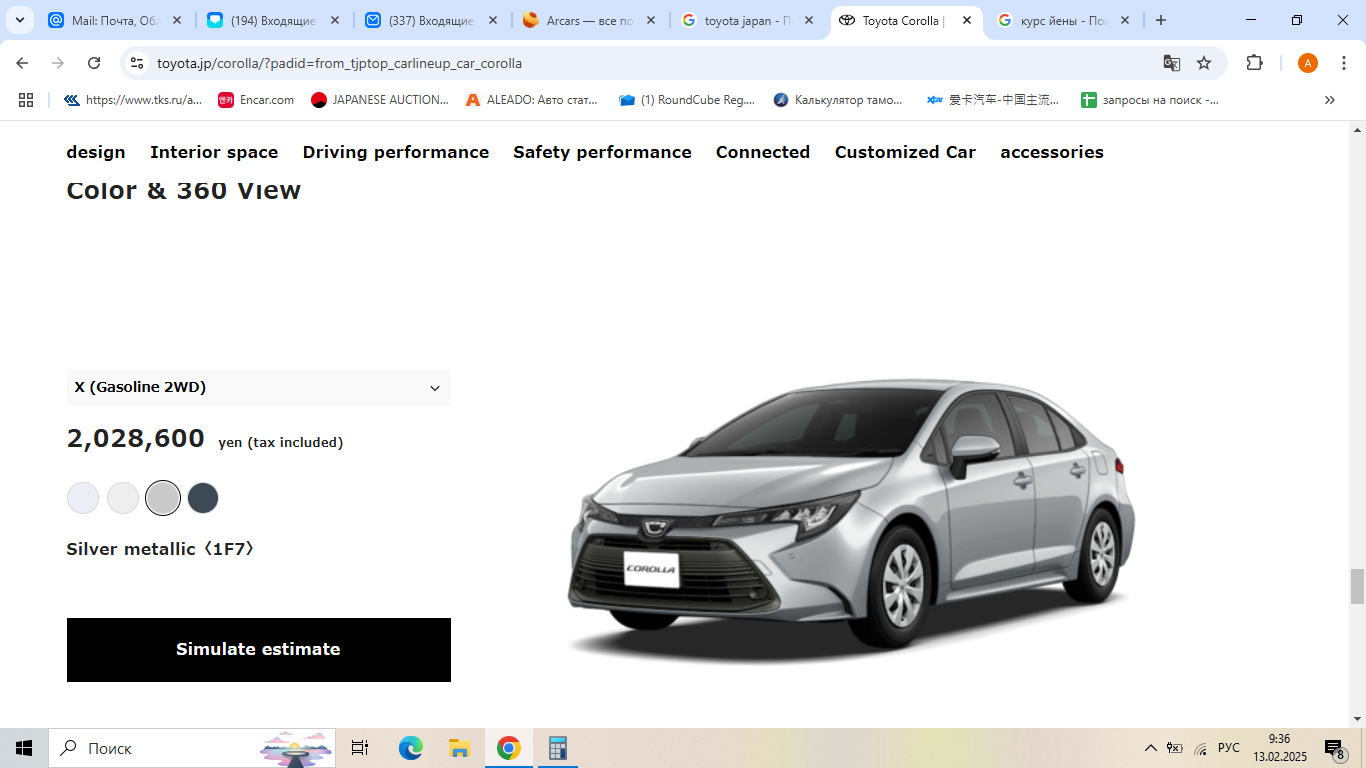
Task: Open the Windows Start menu
Action: pos(24,748)
